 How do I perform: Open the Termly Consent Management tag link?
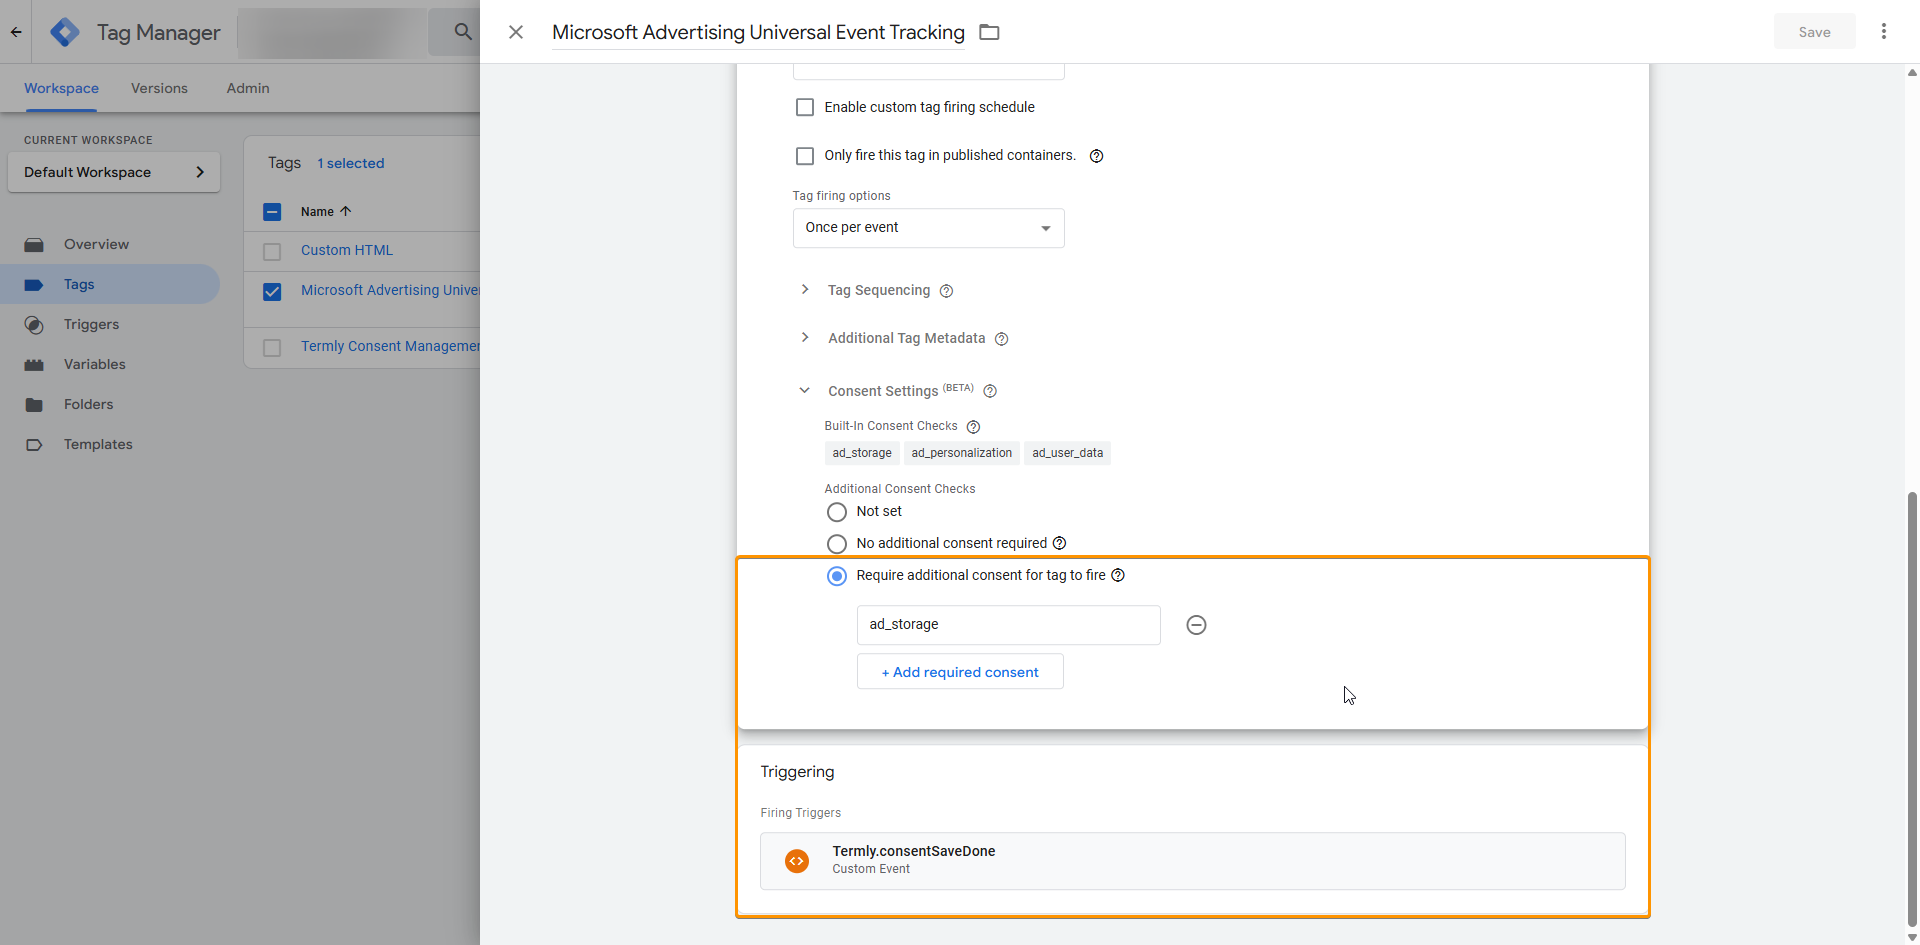pyautogui.click(x=390, y=346)
